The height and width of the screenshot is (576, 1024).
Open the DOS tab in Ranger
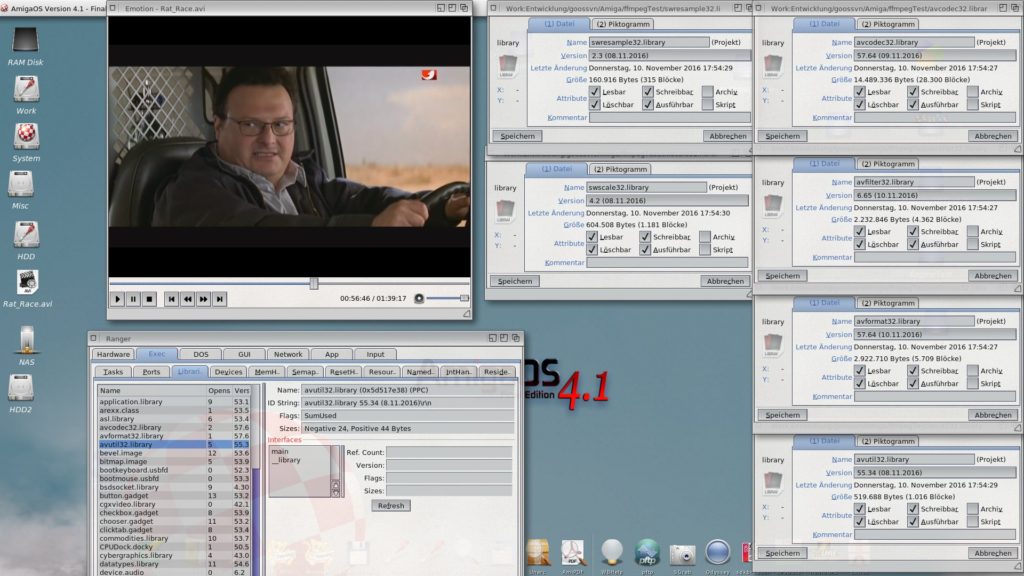click(200, 355)
